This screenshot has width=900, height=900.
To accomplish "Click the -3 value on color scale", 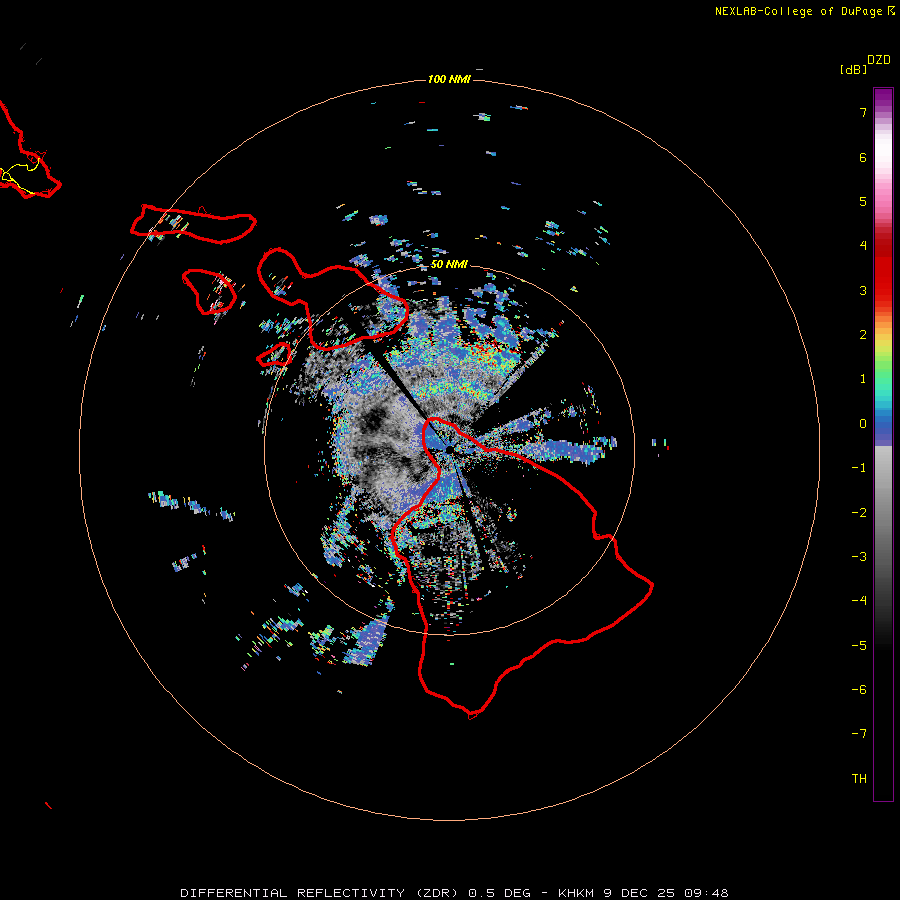I will tap(859, 557).
